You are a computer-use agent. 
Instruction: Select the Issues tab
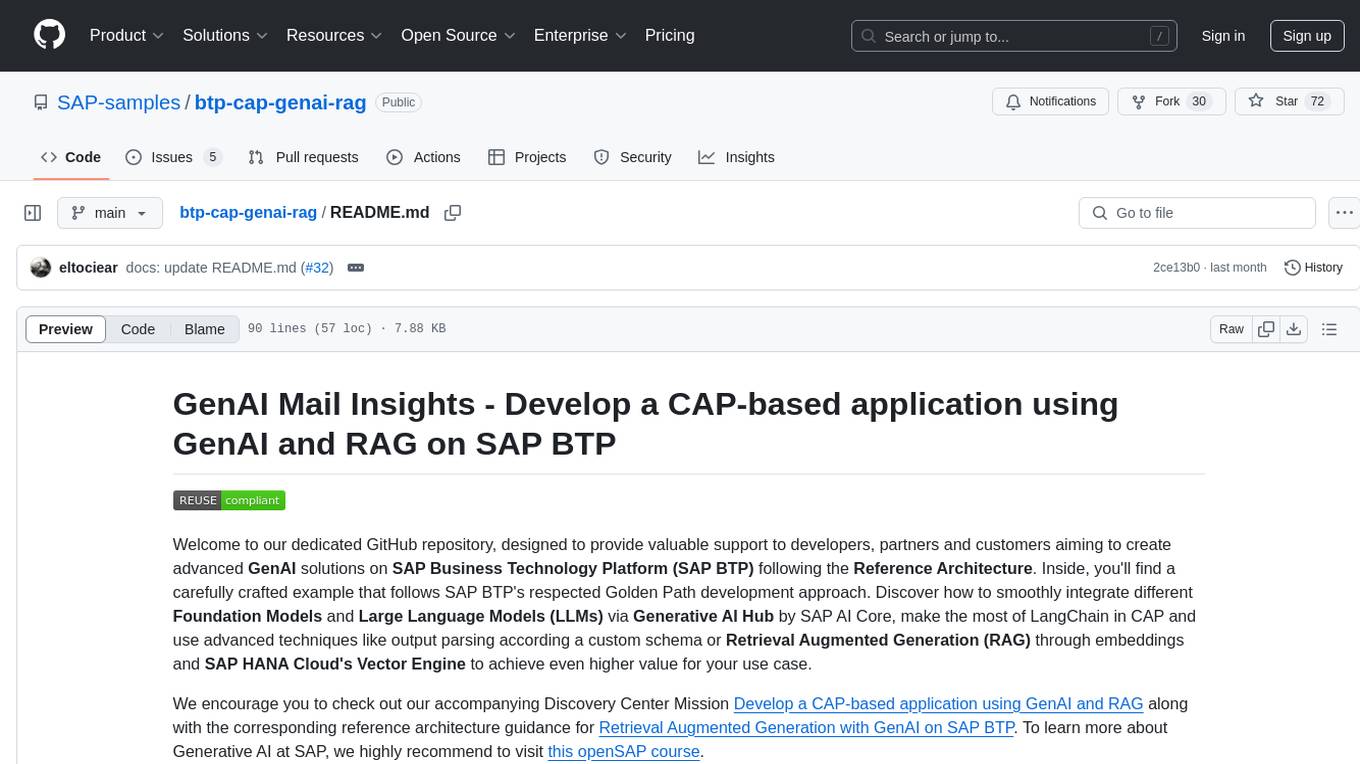tap(173, 157)
